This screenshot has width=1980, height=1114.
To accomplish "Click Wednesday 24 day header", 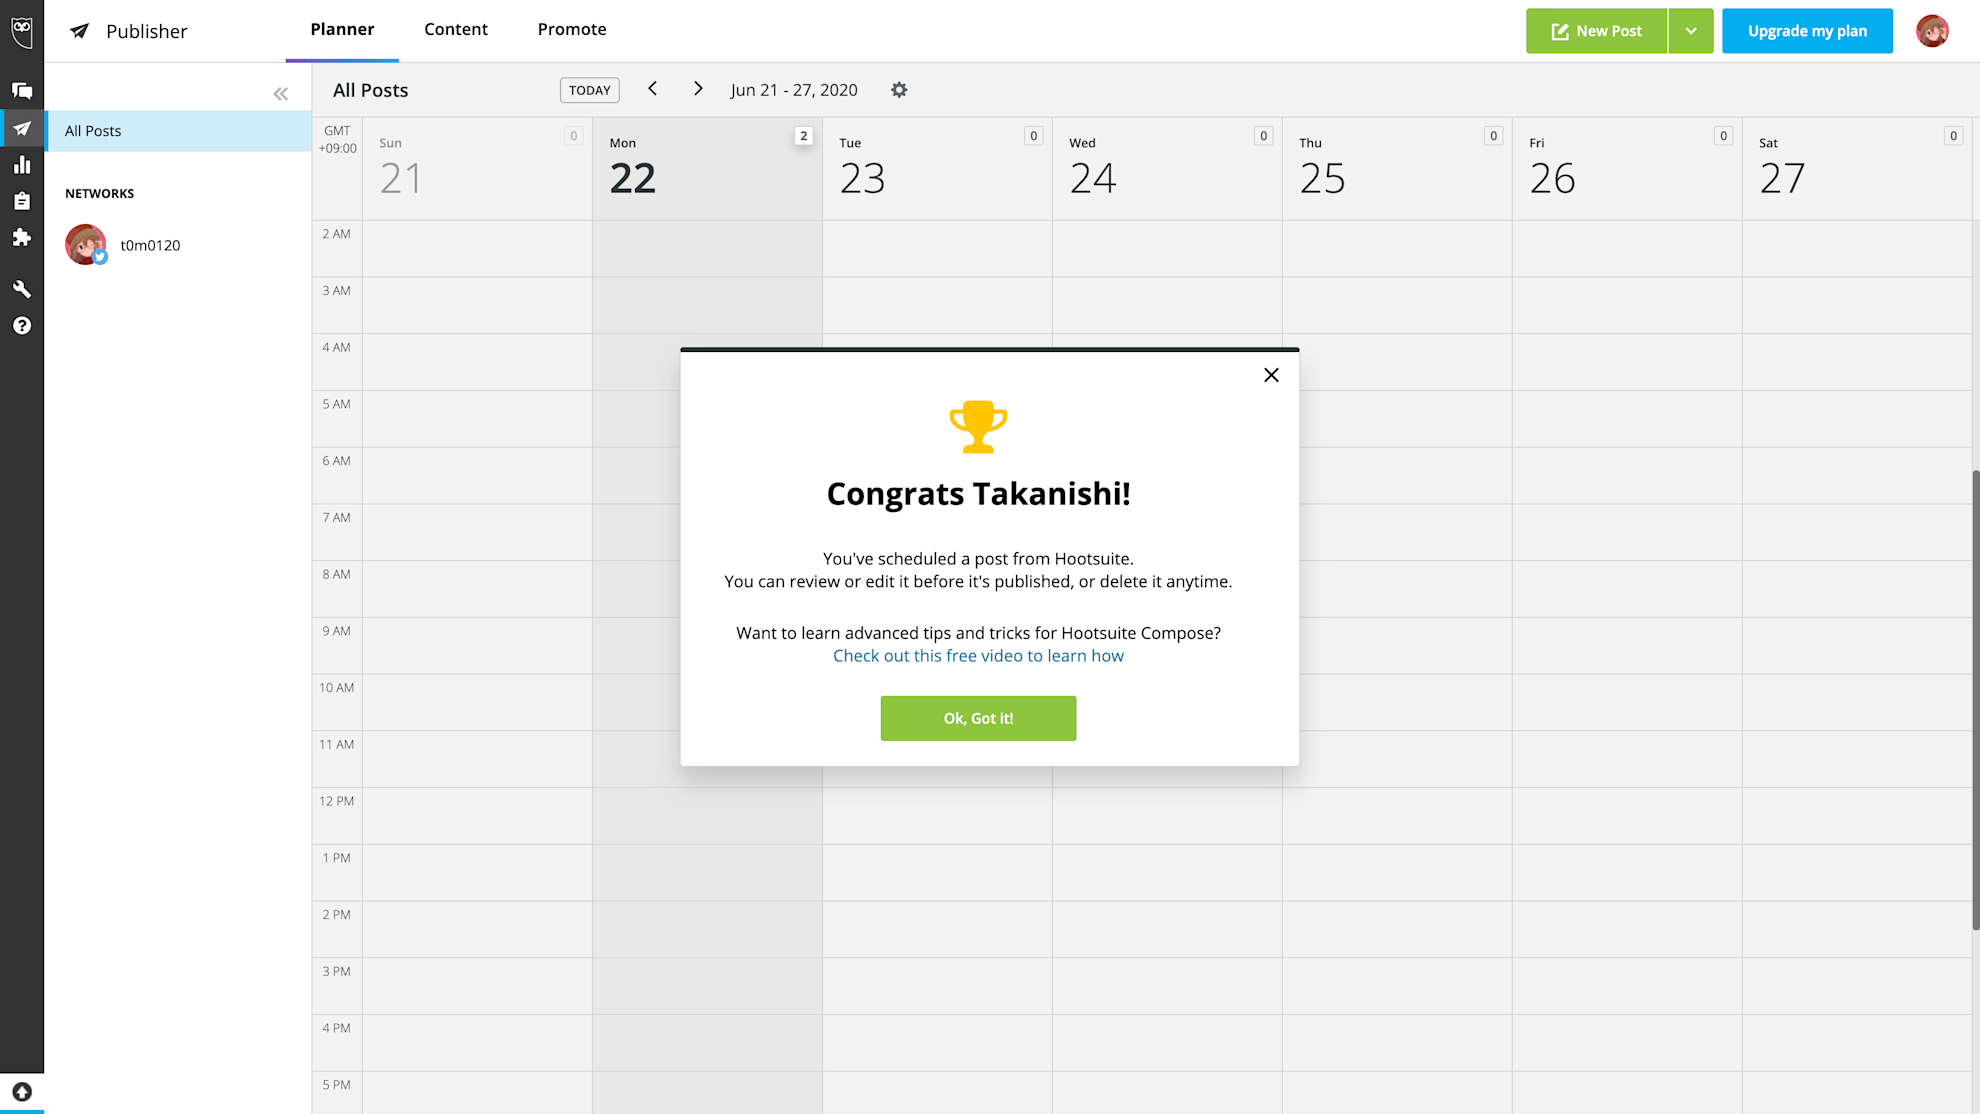I will (1167, 169).
